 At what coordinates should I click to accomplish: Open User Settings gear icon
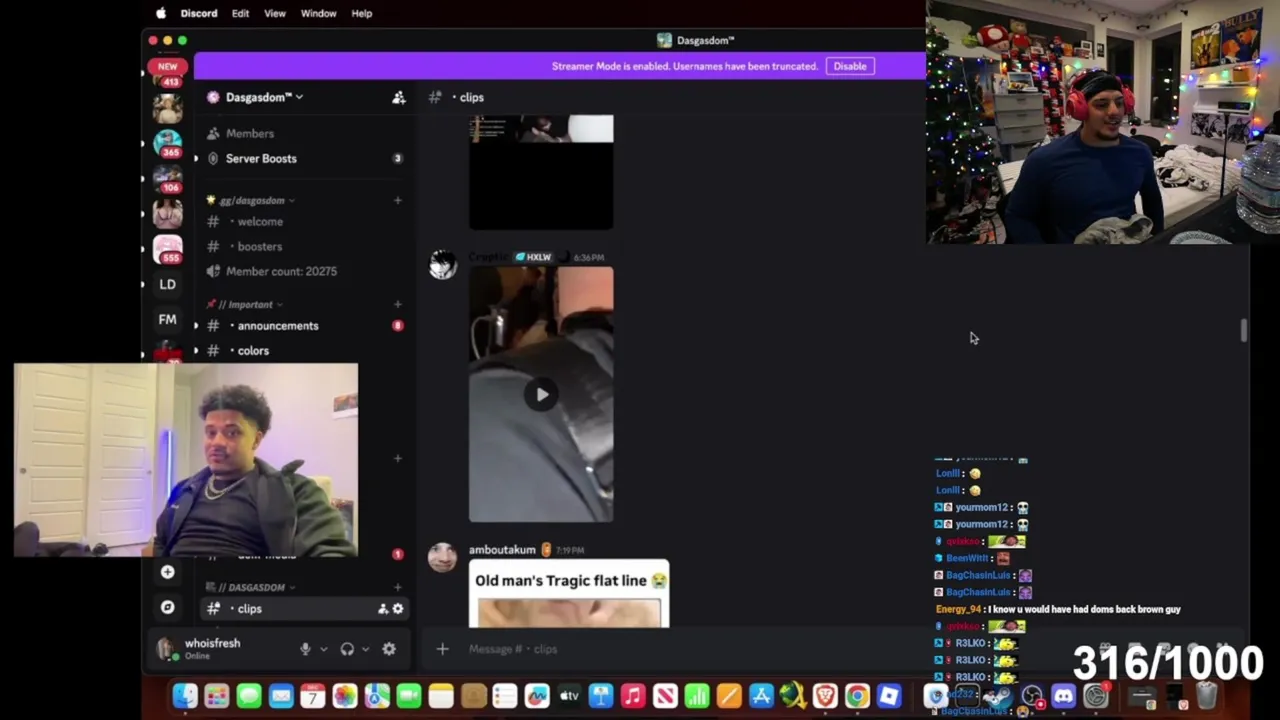pyautogui.click(x=389, y=649)
